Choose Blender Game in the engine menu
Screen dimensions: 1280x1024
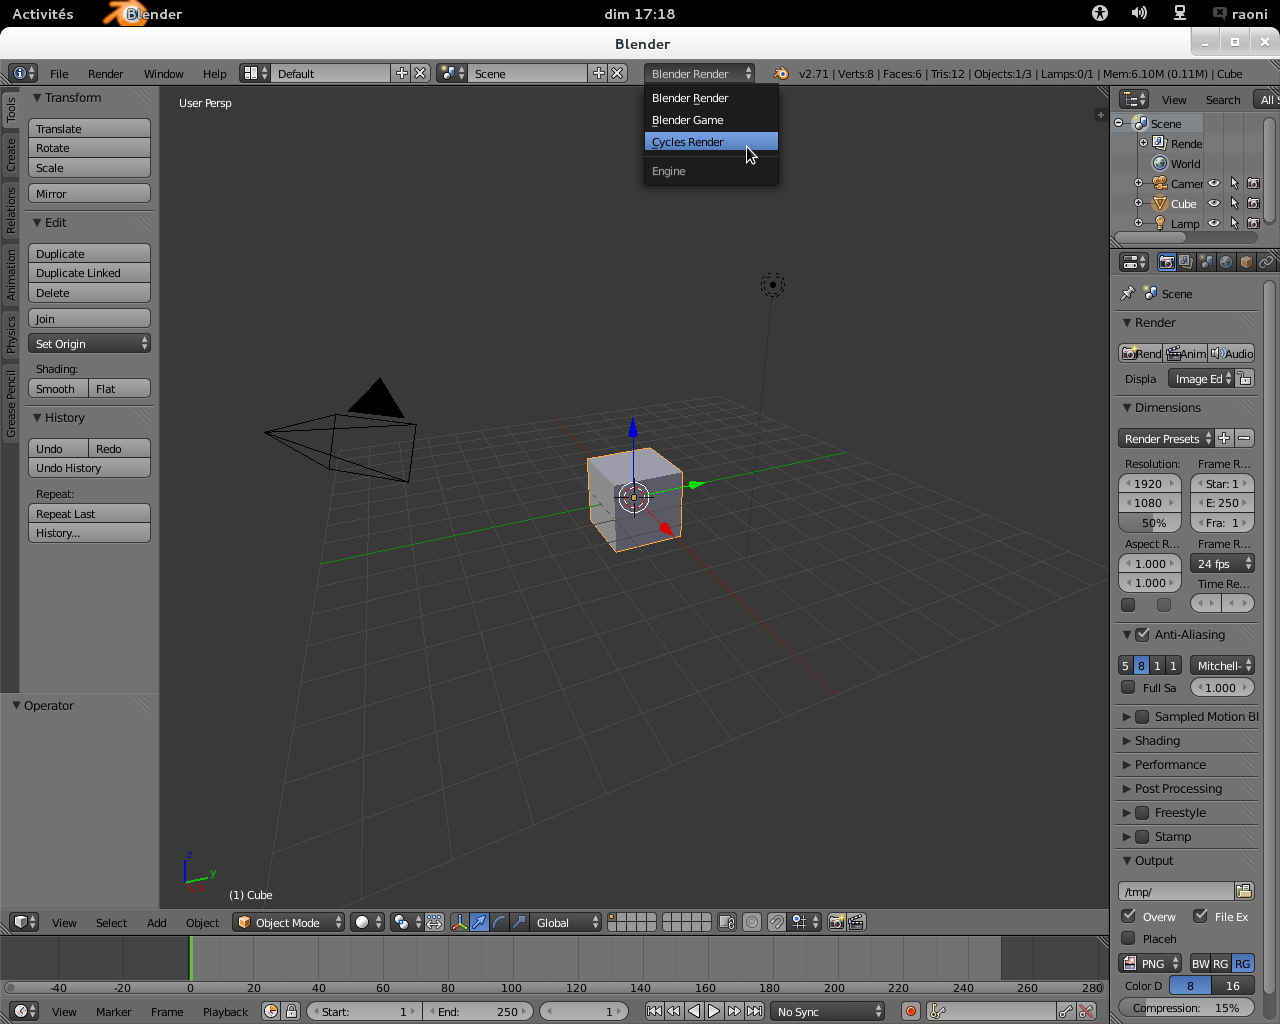coord(711,120)
